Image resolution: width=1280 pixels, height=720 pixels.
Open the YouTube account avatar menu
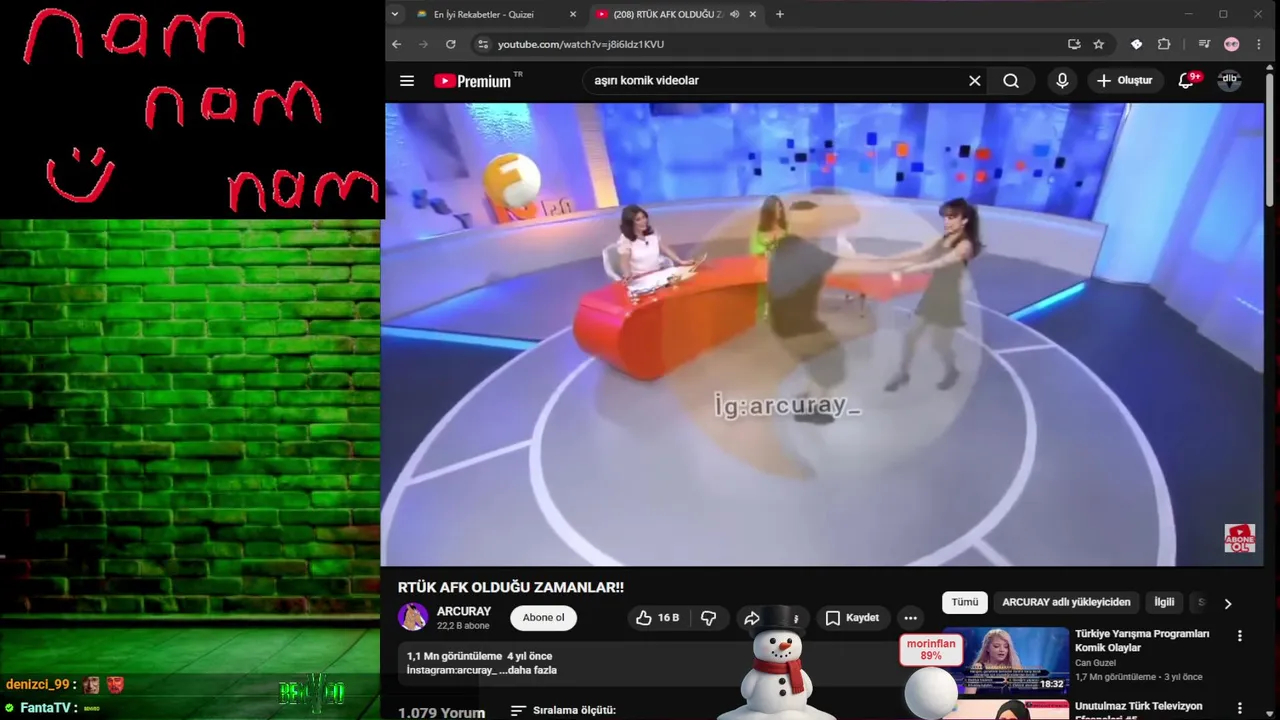click(1230, 81)
